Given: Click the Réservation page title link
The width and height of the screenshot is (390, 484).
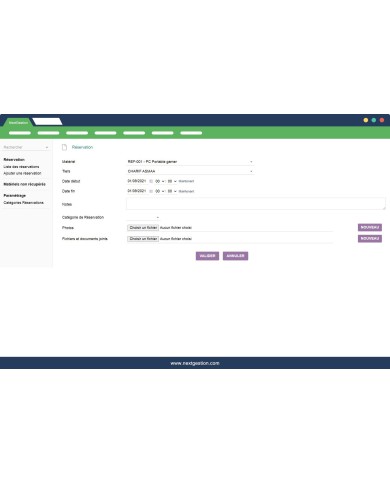Looking at the screenshot, I should pos(82,147).
